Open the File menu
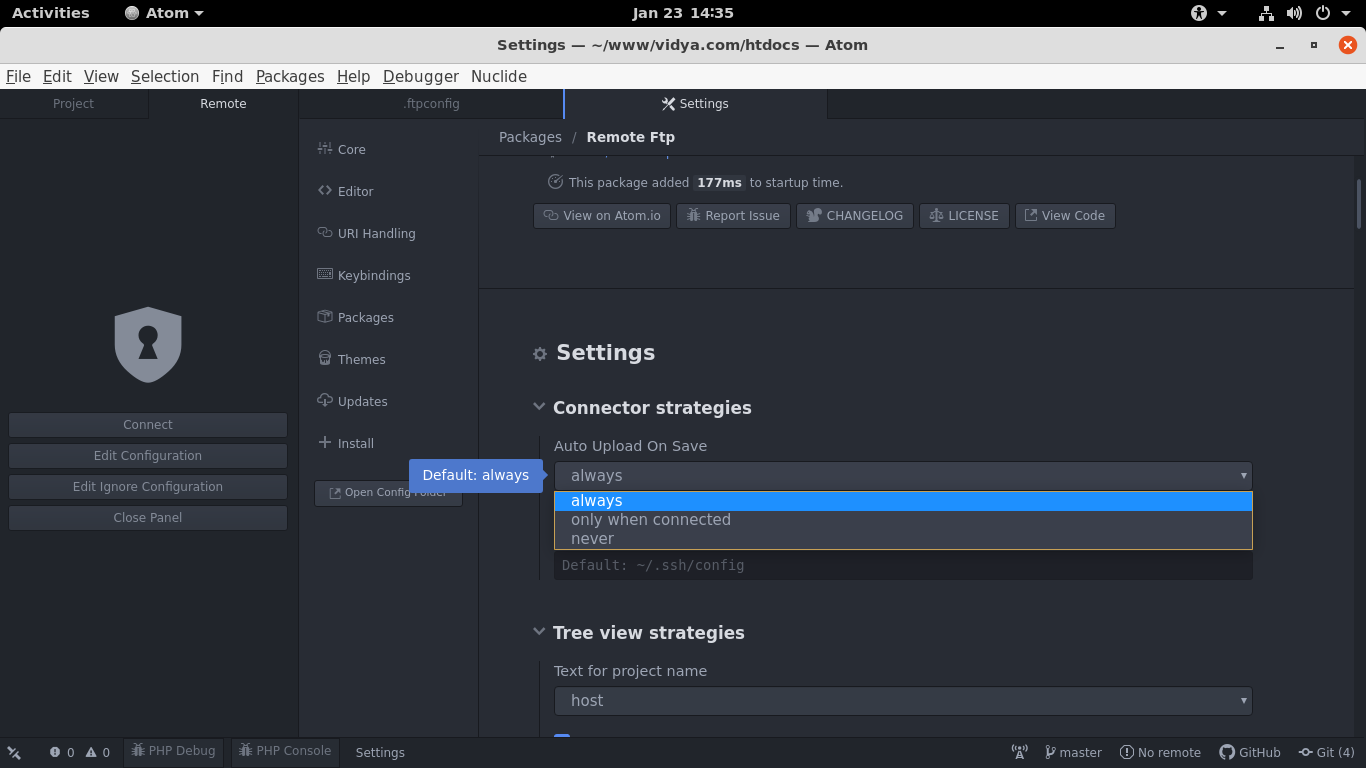This screenshot has height=768, width=1366. [x=18, y=76]
